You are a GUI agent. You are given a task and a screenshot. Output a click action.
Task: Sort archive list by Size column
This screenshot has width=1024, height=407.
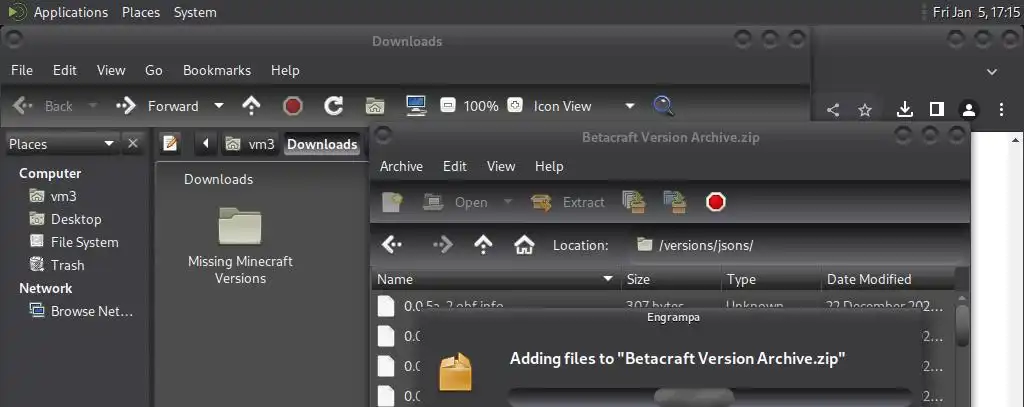pyautogui.click(x=671, y=279)
